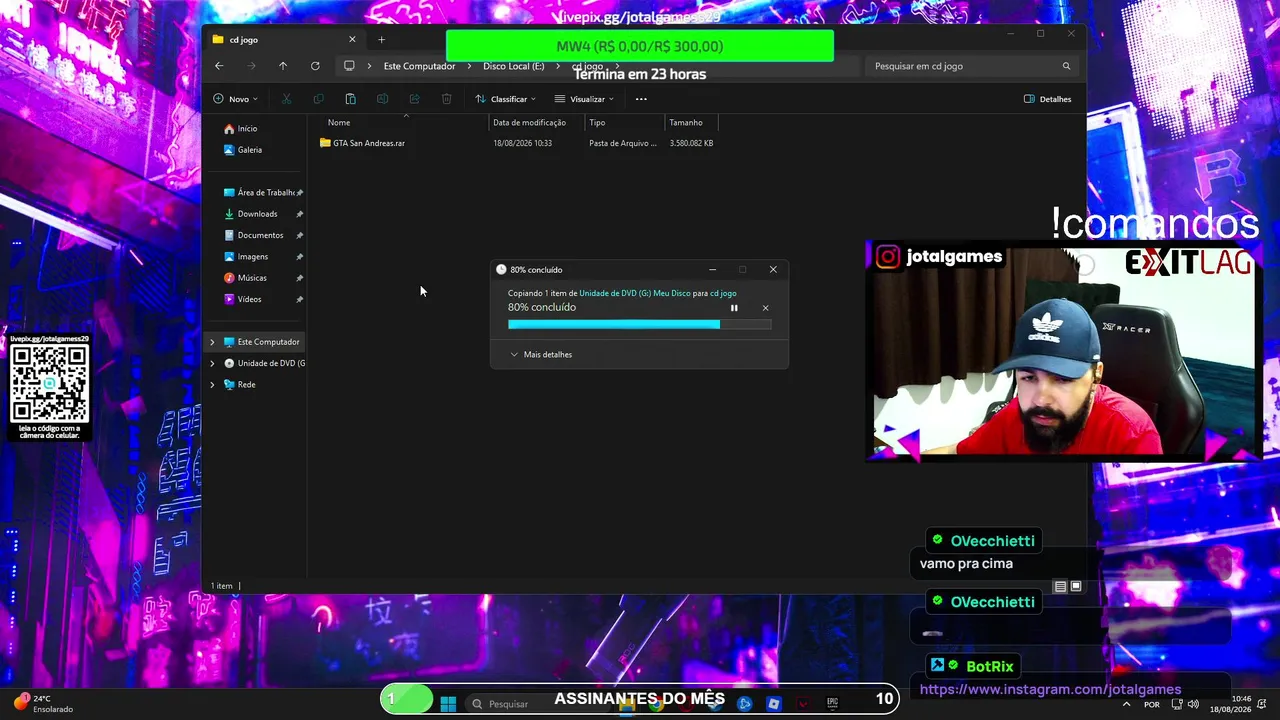Open a new Explorer tab

[x=381, y=40]
